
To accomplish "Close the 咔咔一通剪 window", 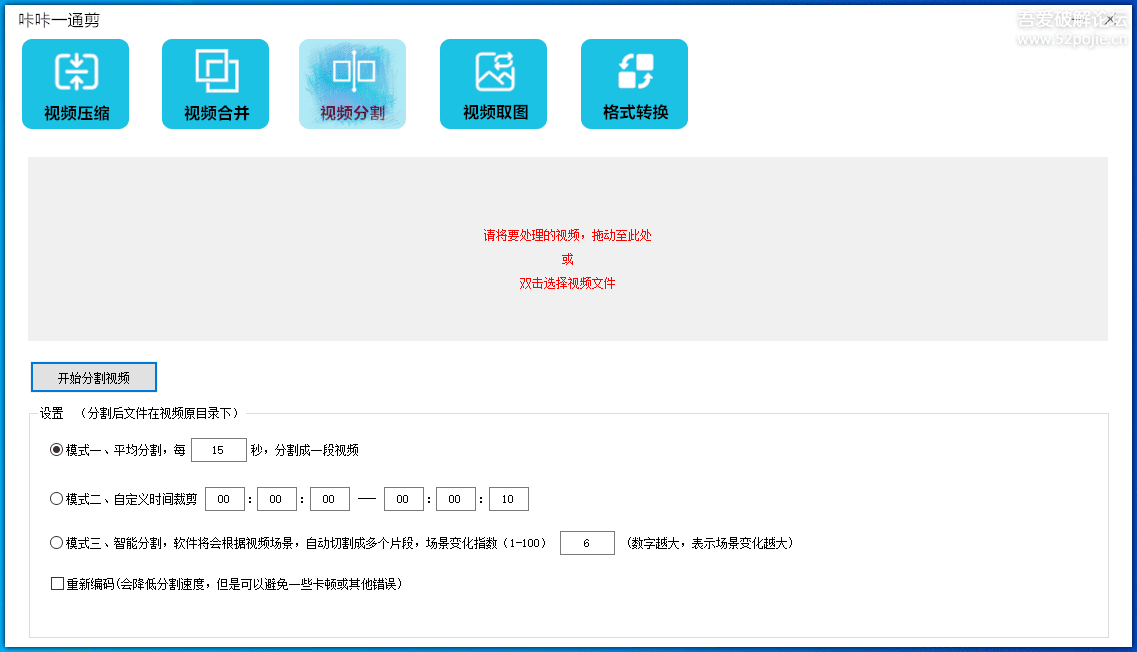I will [x=1109, y=18].
